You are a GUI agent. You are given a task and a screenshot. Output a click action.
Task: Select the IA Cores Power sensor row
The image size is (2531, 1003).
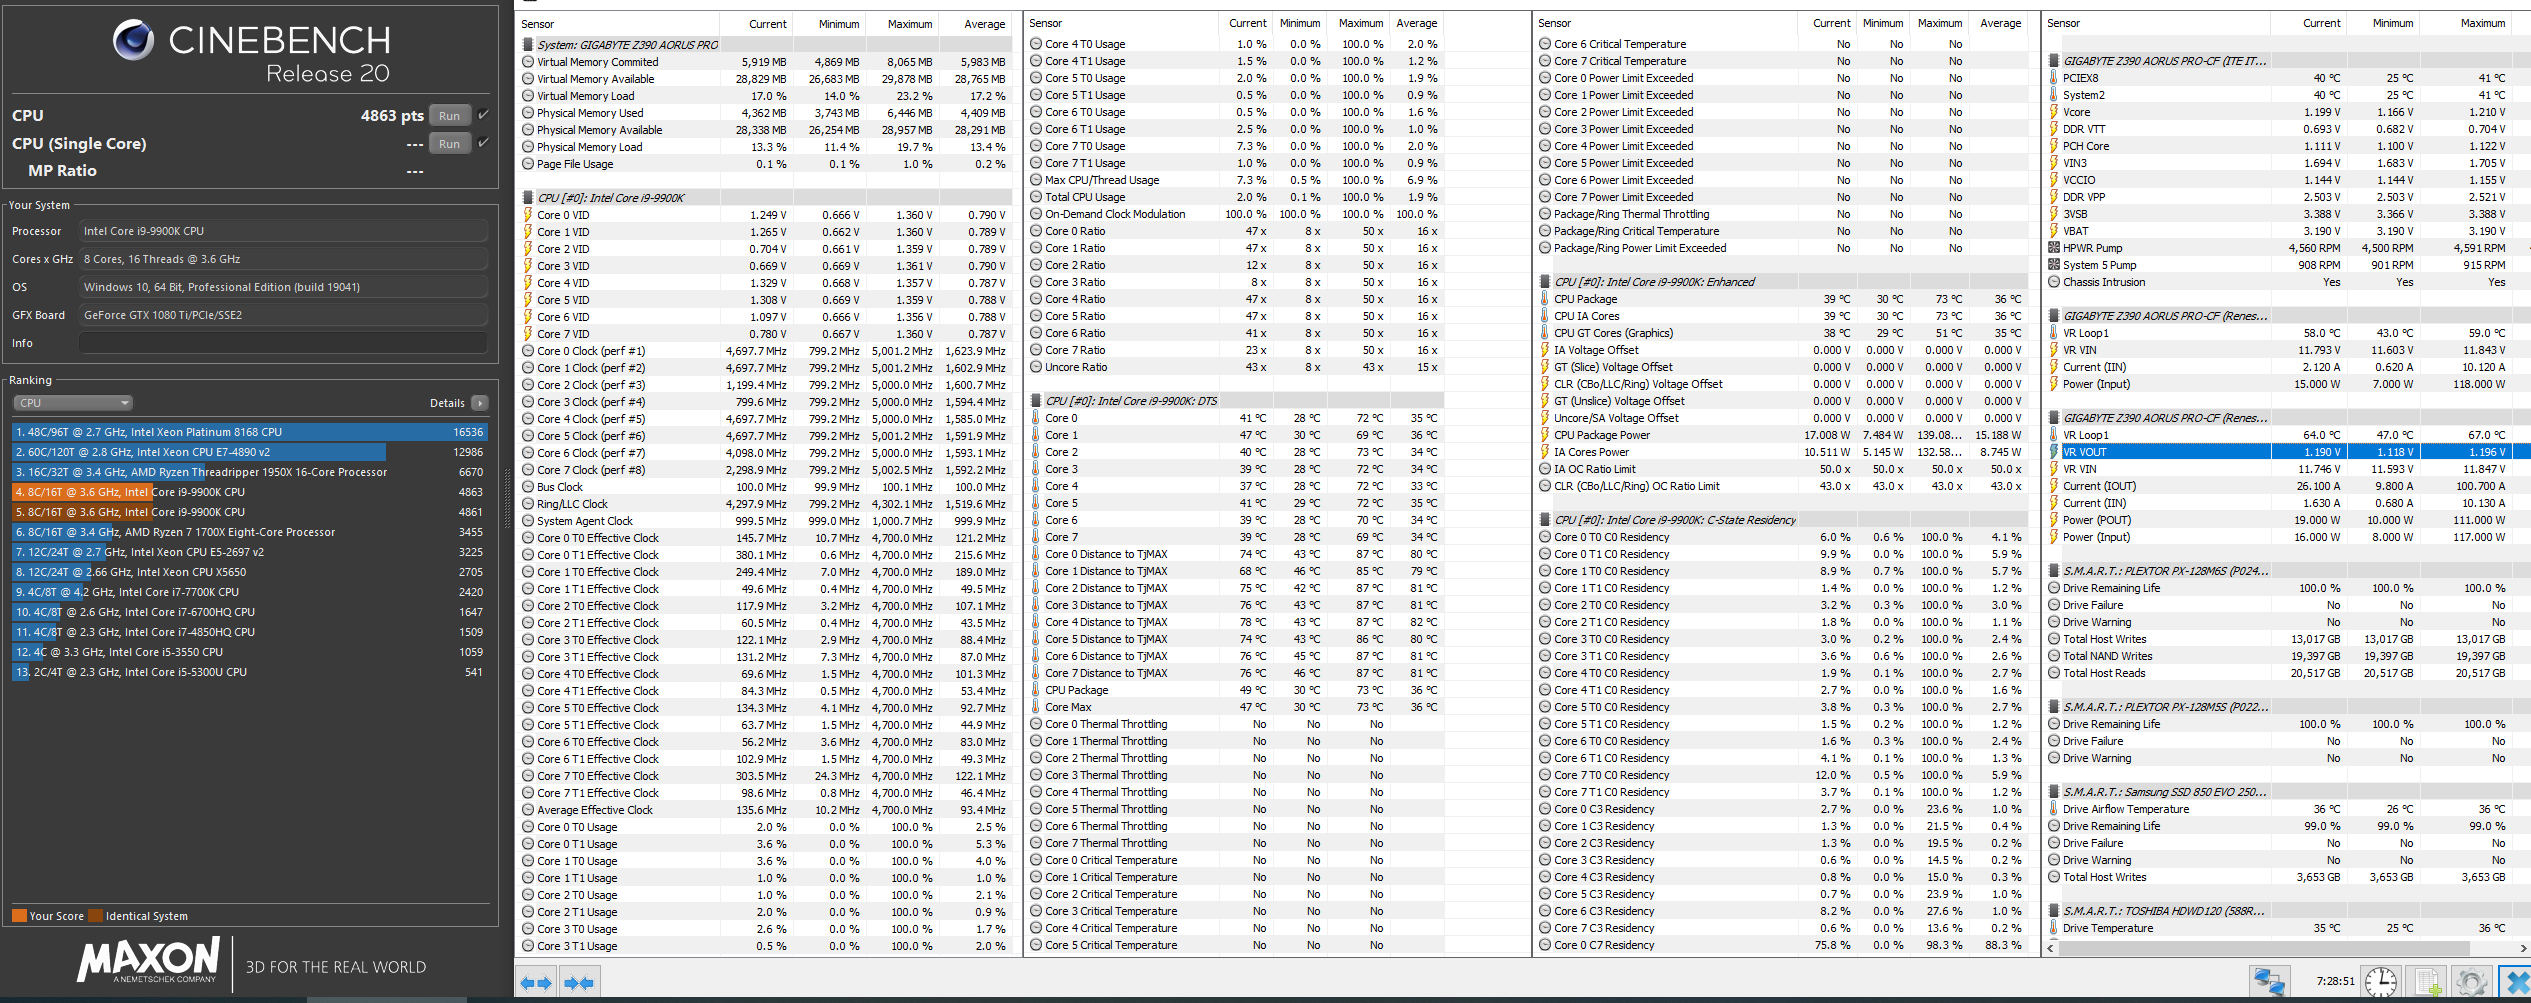1785,452
